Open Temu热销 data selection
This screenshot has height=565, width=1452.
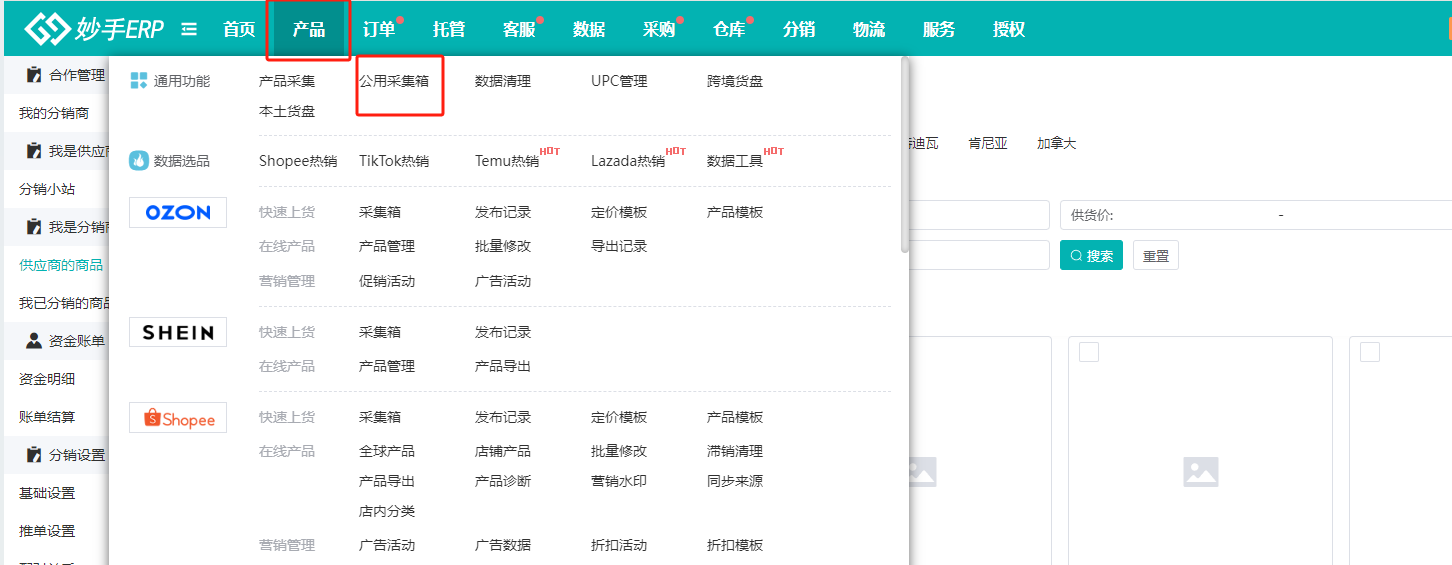(x=507, y=161)
